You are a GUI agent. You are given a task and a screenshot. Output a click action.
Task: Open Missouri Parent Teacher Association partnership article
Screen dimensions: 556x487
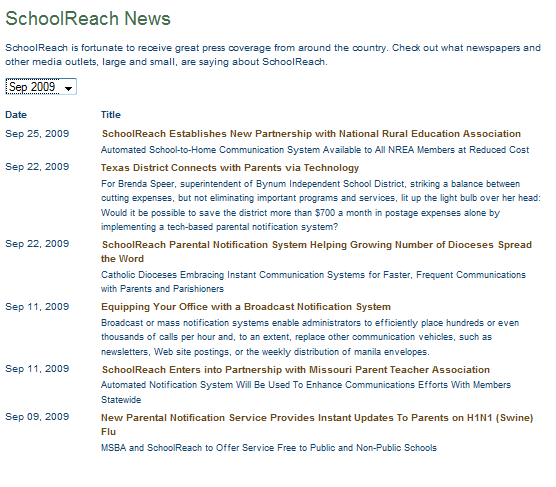pos(296,370)
